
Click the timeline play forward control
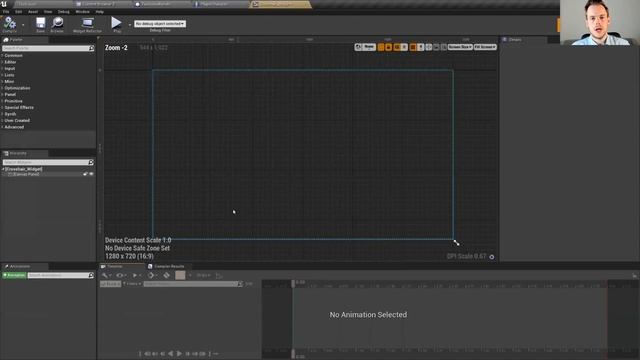click(179, 354)
